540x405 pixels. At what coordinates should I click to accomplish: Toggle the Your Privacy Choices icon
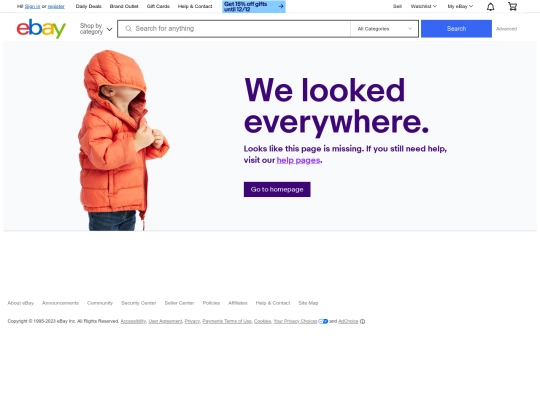pos(323,321)
